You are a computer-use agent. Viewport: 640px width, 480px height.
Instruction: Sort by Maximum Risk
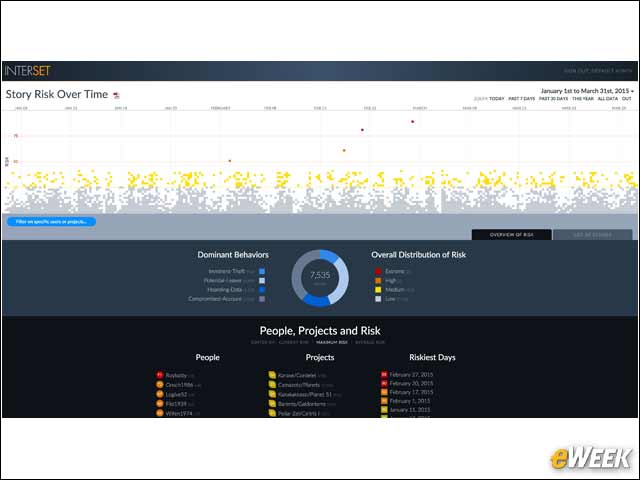click(x=332, y=342)
